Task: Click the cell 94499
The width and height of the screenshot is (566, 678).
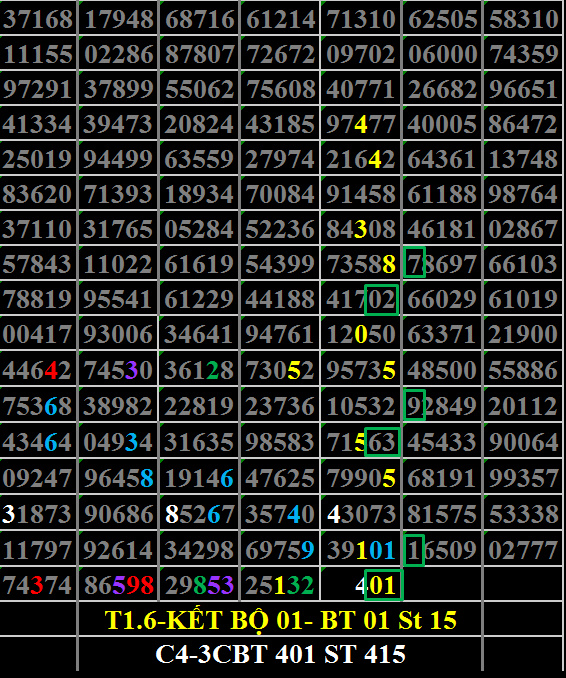Action: 119,158
